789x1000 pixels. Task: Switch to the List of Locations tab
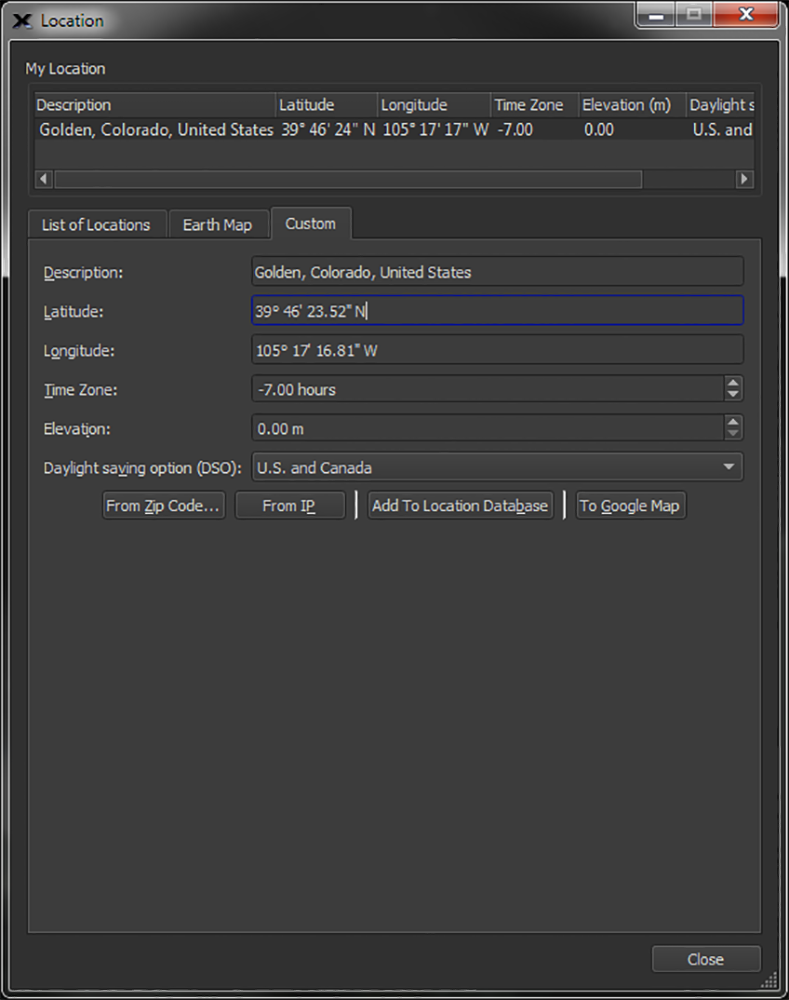(x=96, y=224)
